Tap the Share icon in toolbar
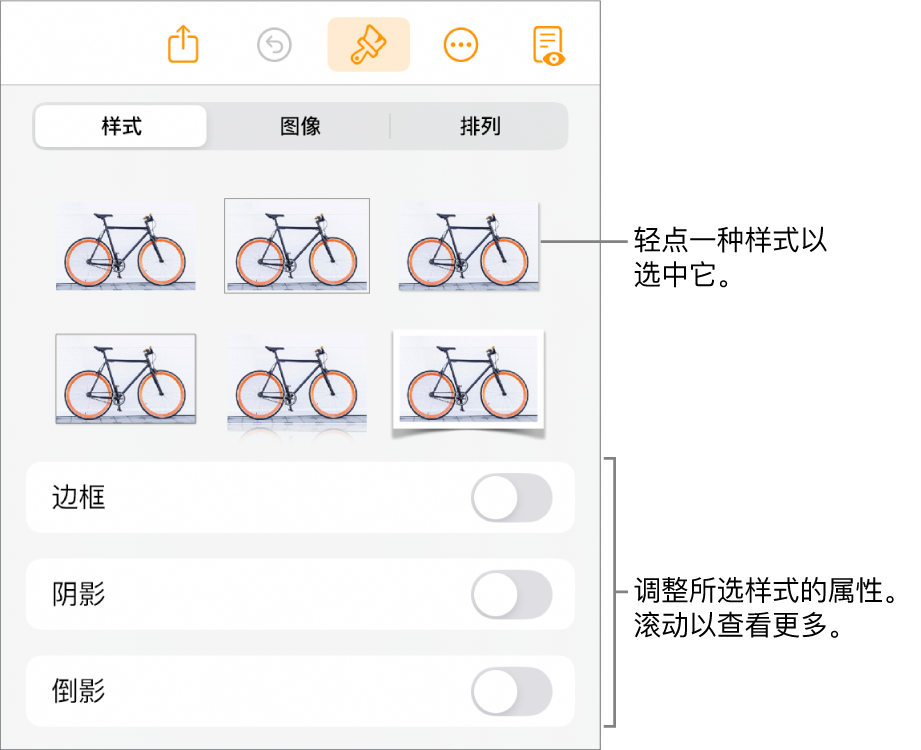 (x=184, y=45)
